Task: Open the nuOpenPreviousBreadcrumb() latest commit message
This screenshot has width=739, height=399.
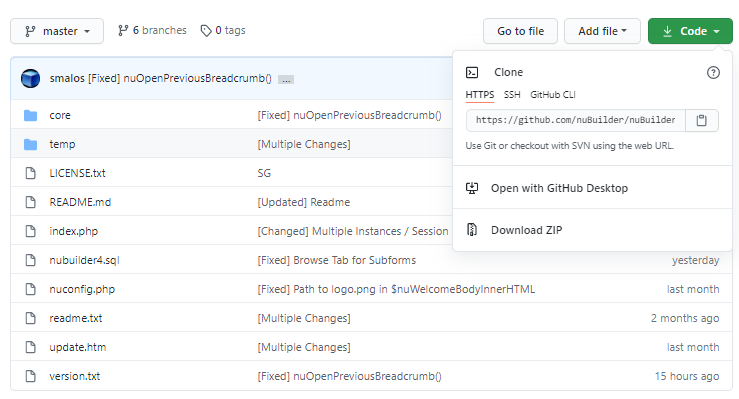Action: (180, 78)
